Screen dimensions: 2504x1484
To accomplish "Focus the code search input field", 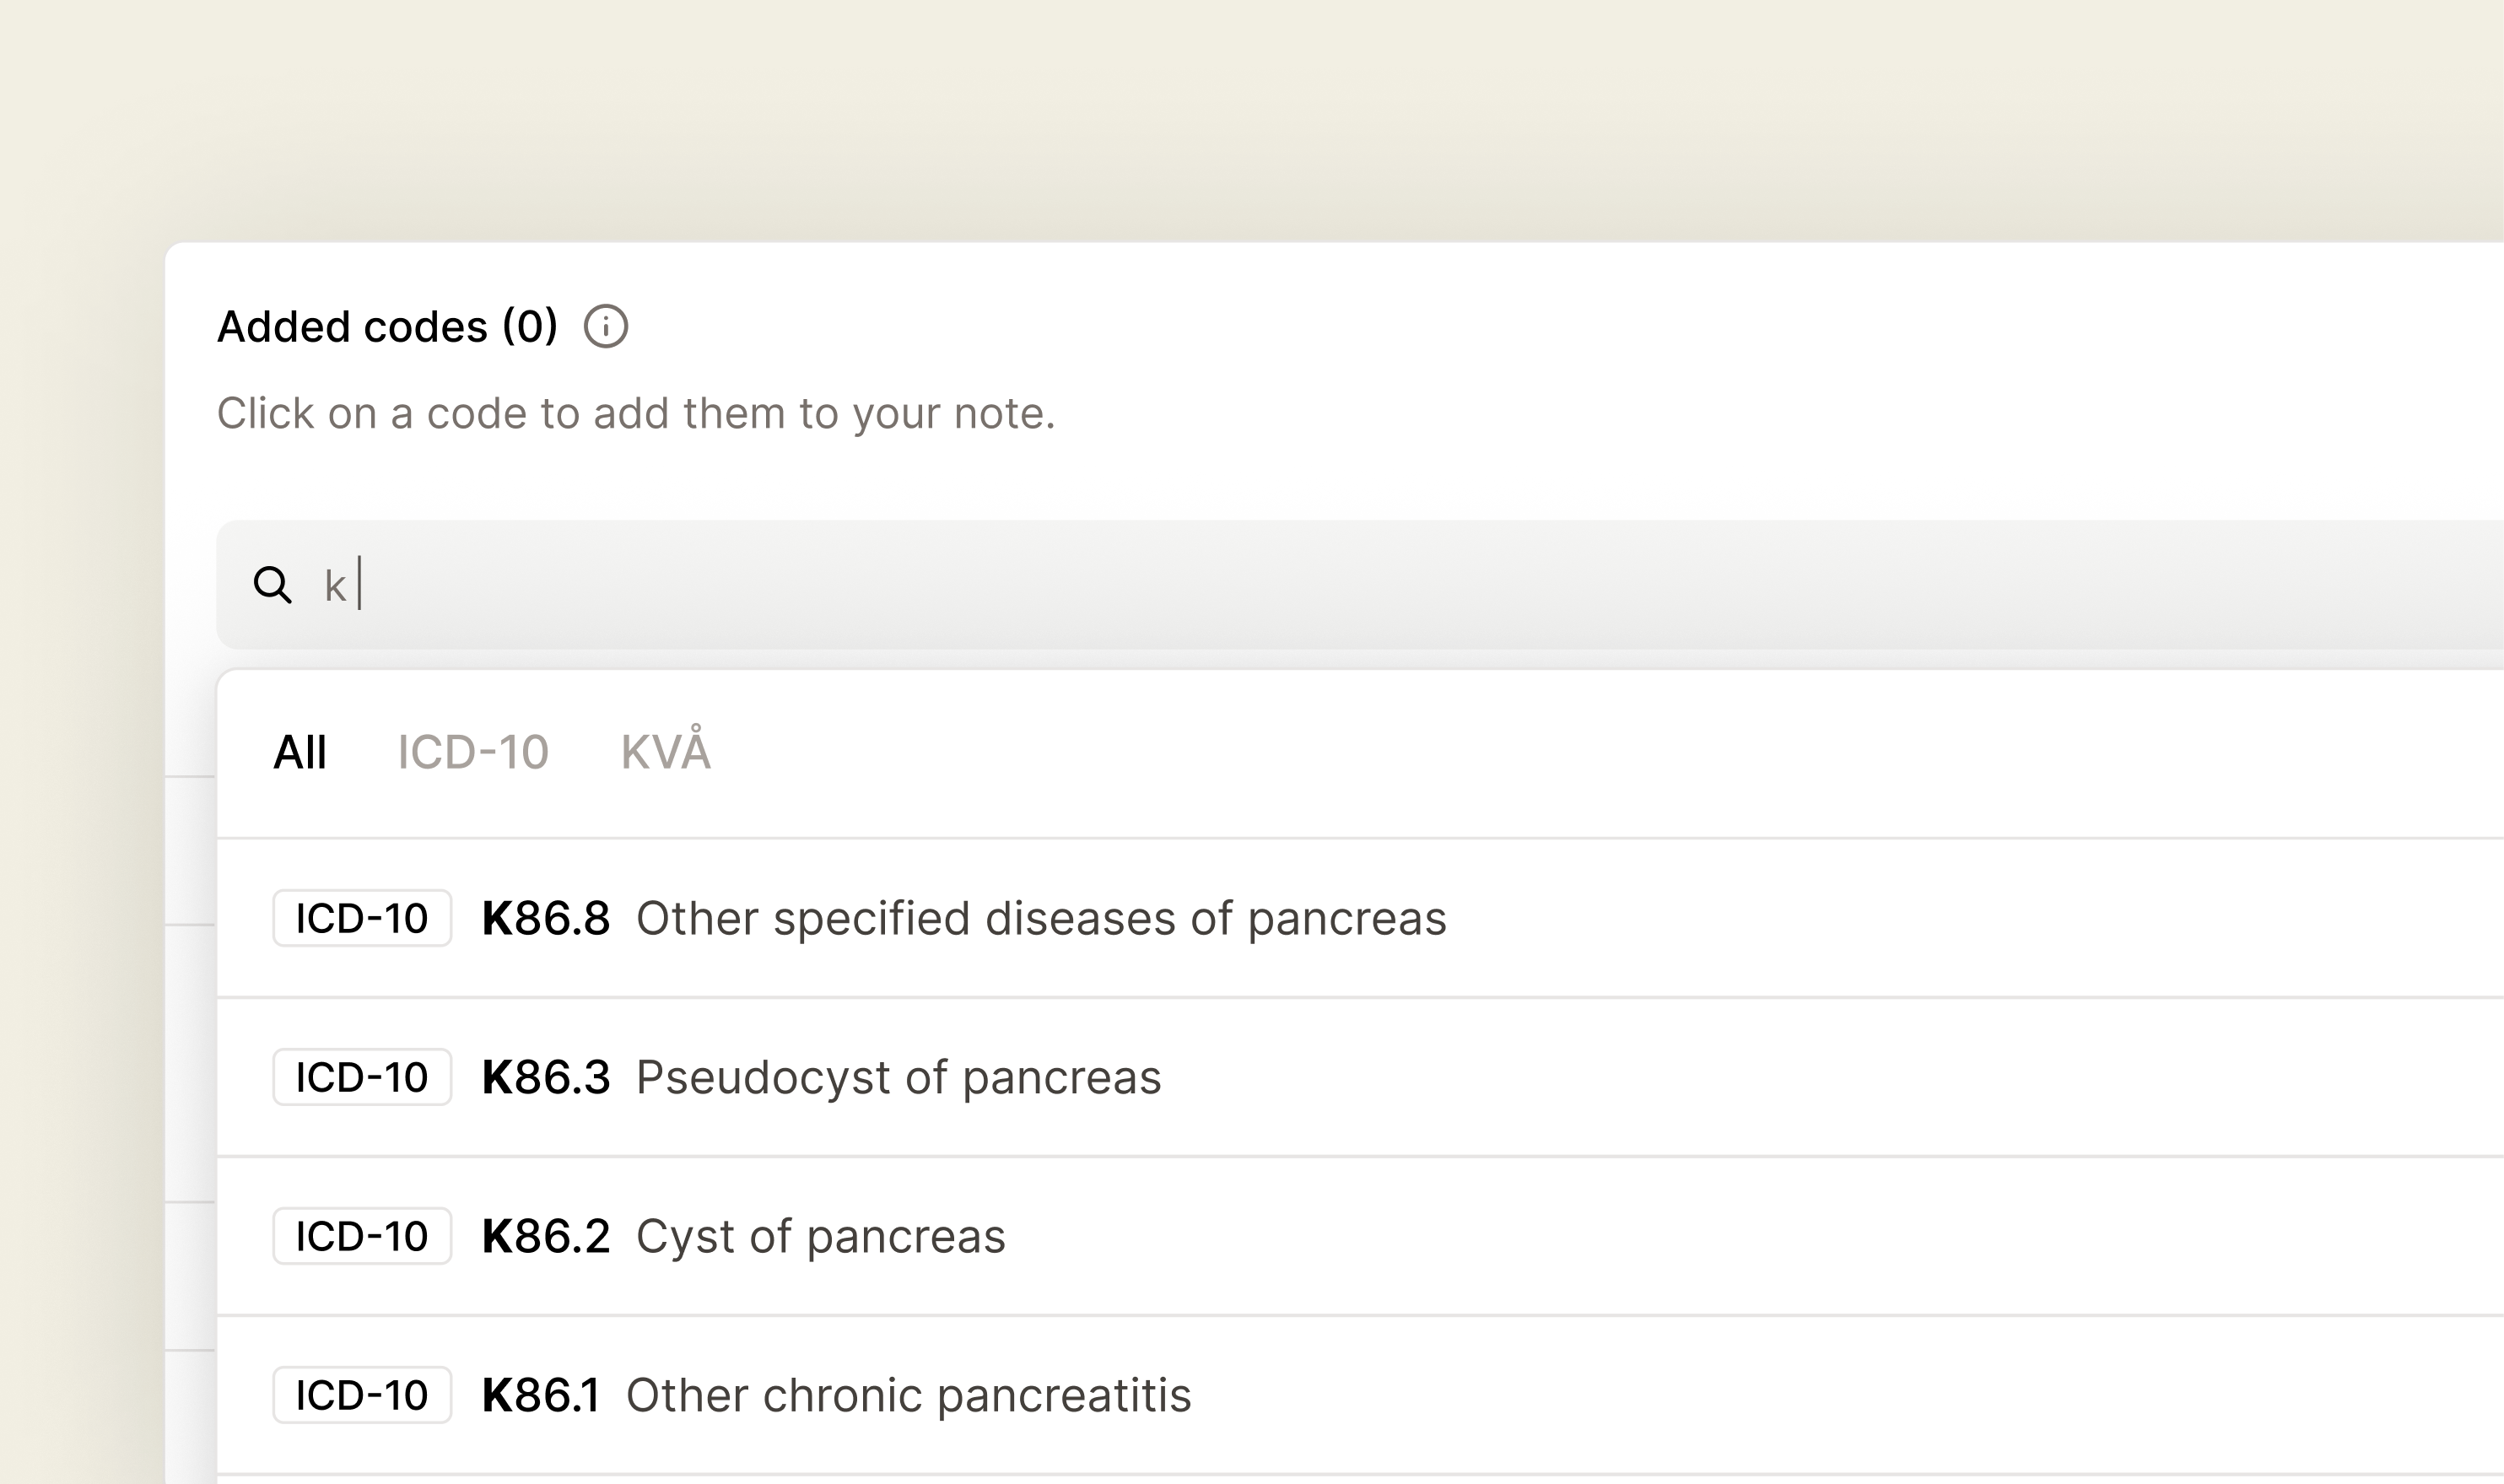I will pos(1200,585).
